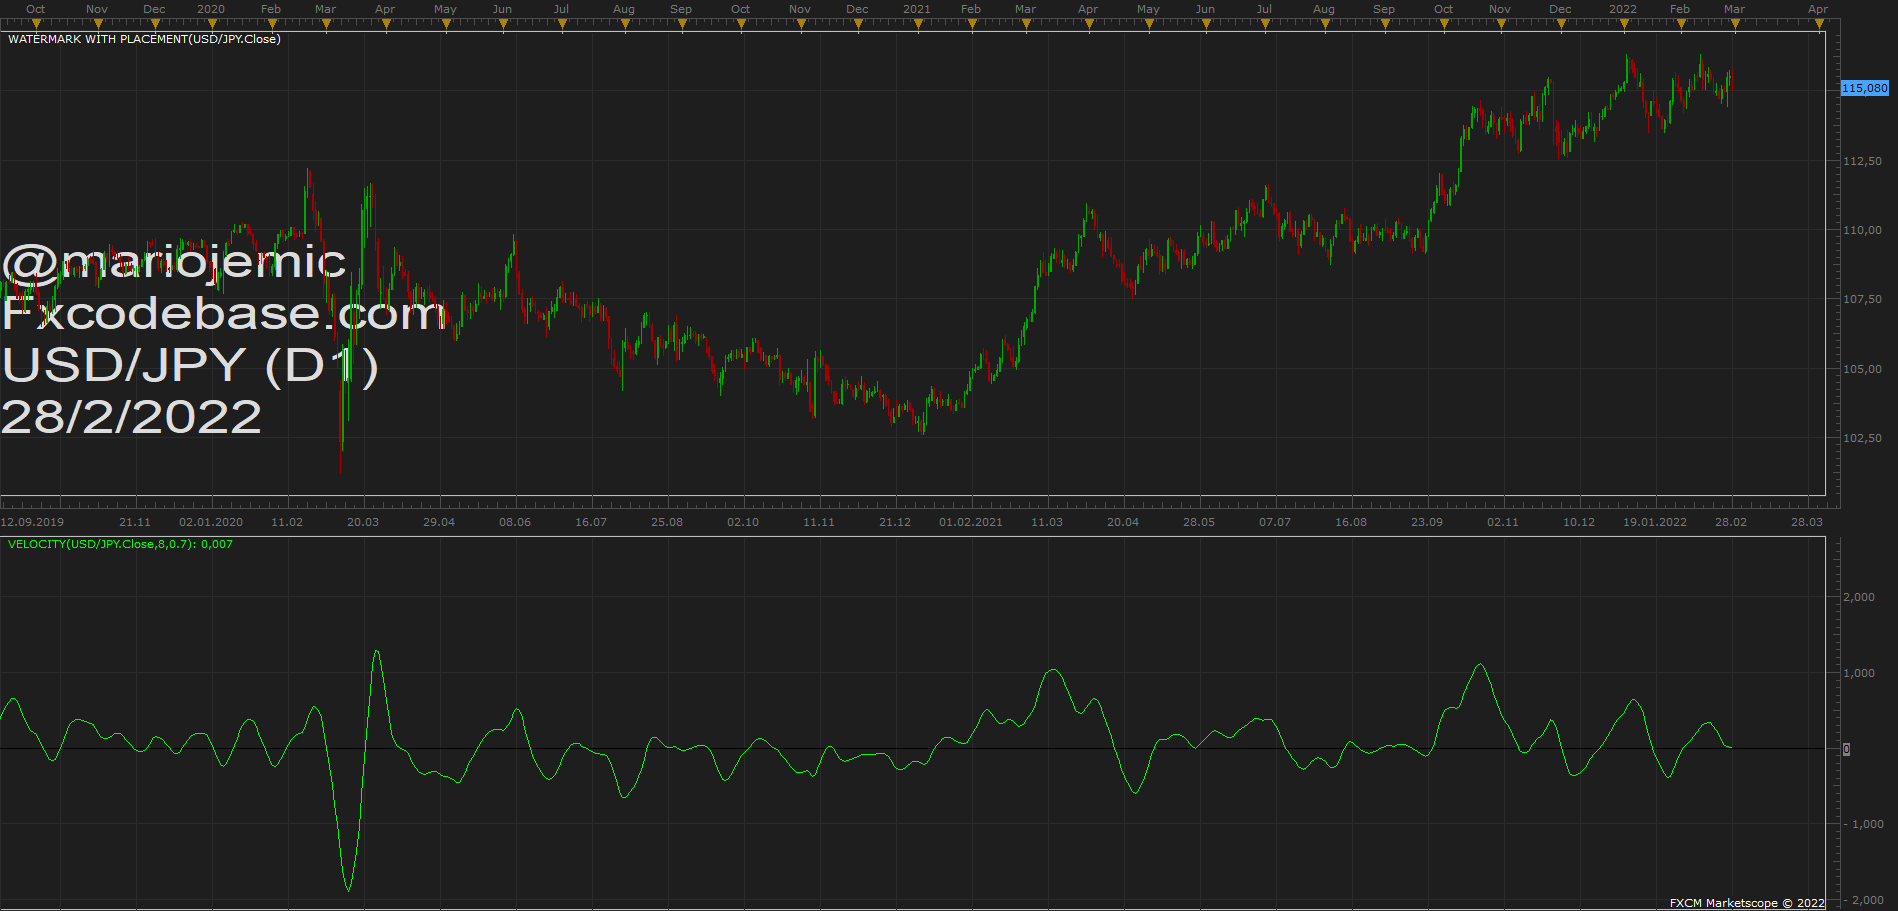
Task: Click the 28.03 date on time axis
Action: (x=1807, y=522)
